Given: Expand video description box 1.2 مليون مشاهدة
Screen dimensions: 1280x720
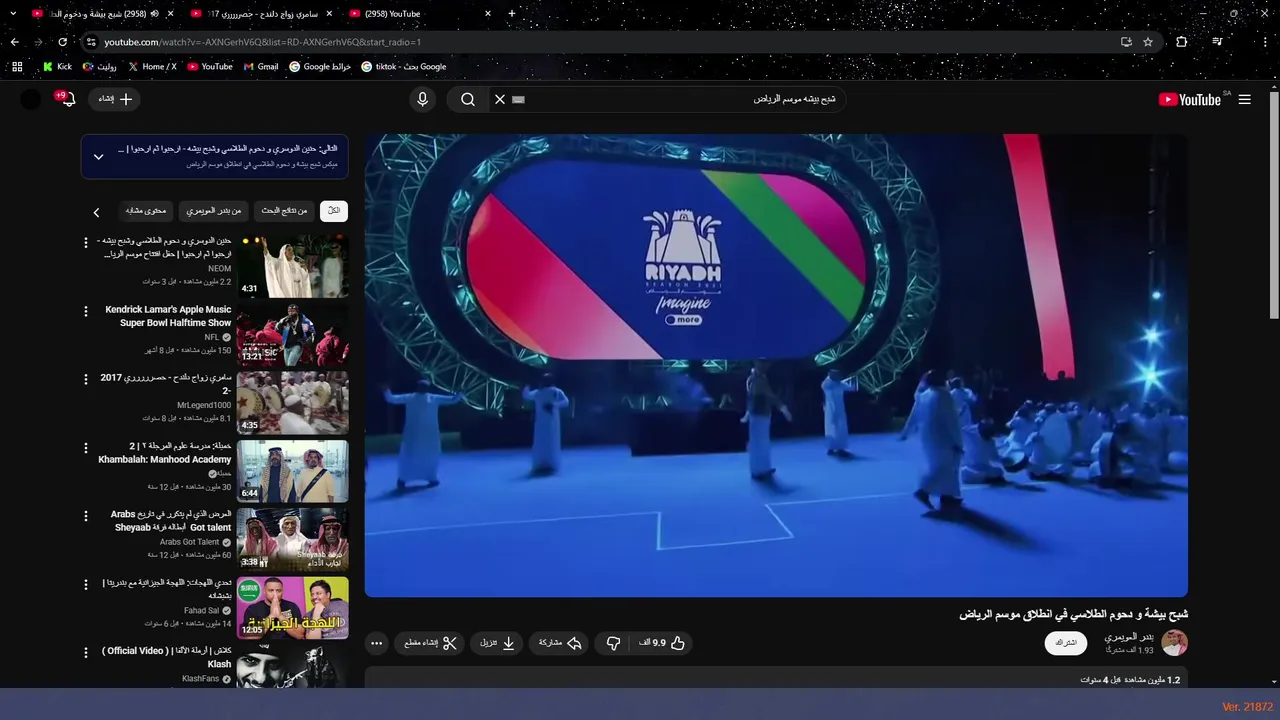Looking at the screenshot, I should pos(776,678).
